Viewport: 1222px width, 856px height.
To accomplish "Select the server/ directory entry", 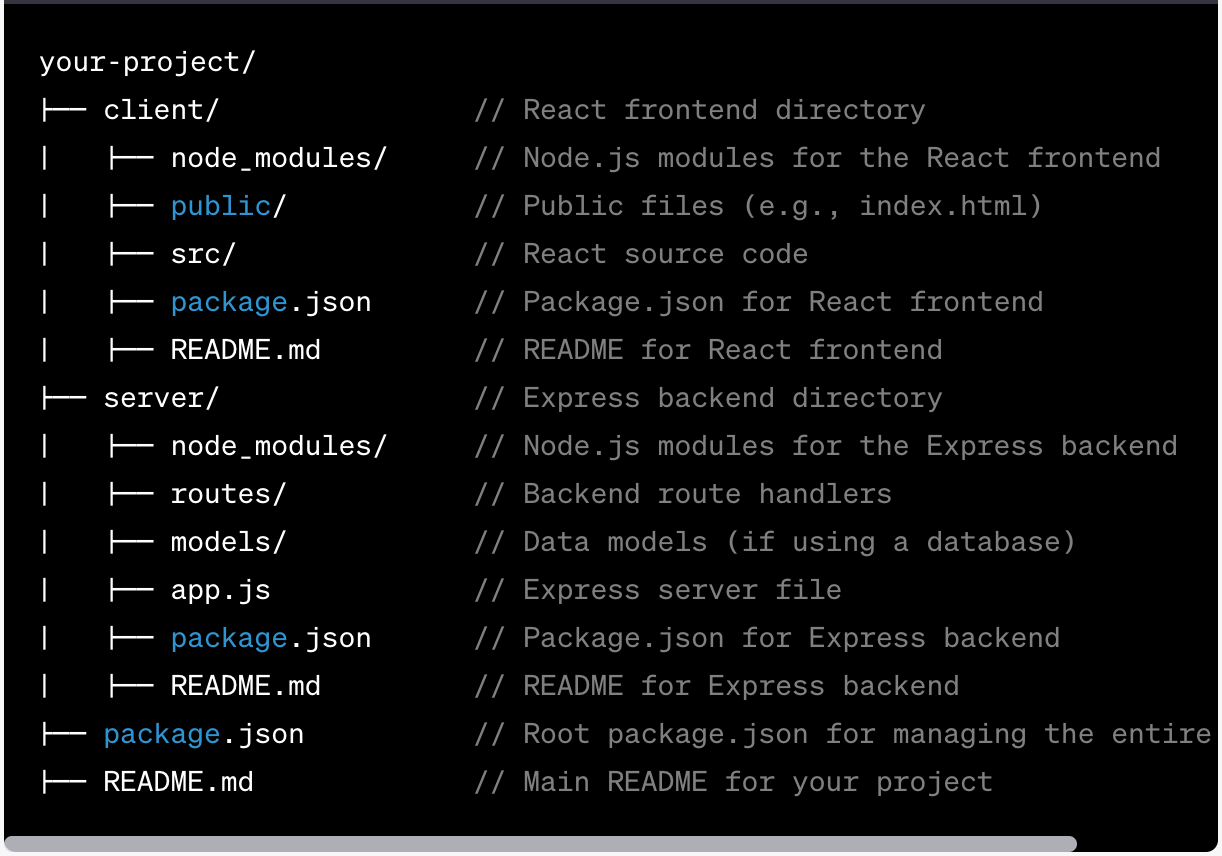I will [161, 398].
